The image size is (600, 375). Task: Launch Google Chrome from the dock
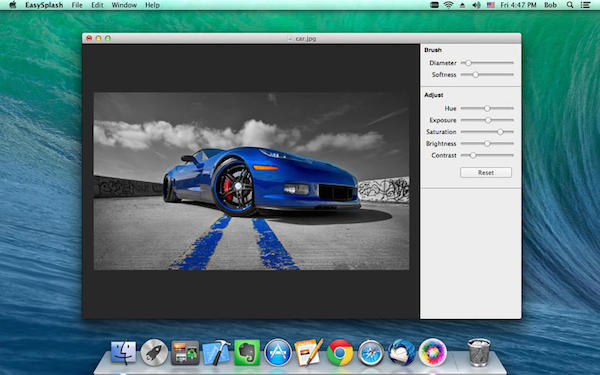pos(340,352)
